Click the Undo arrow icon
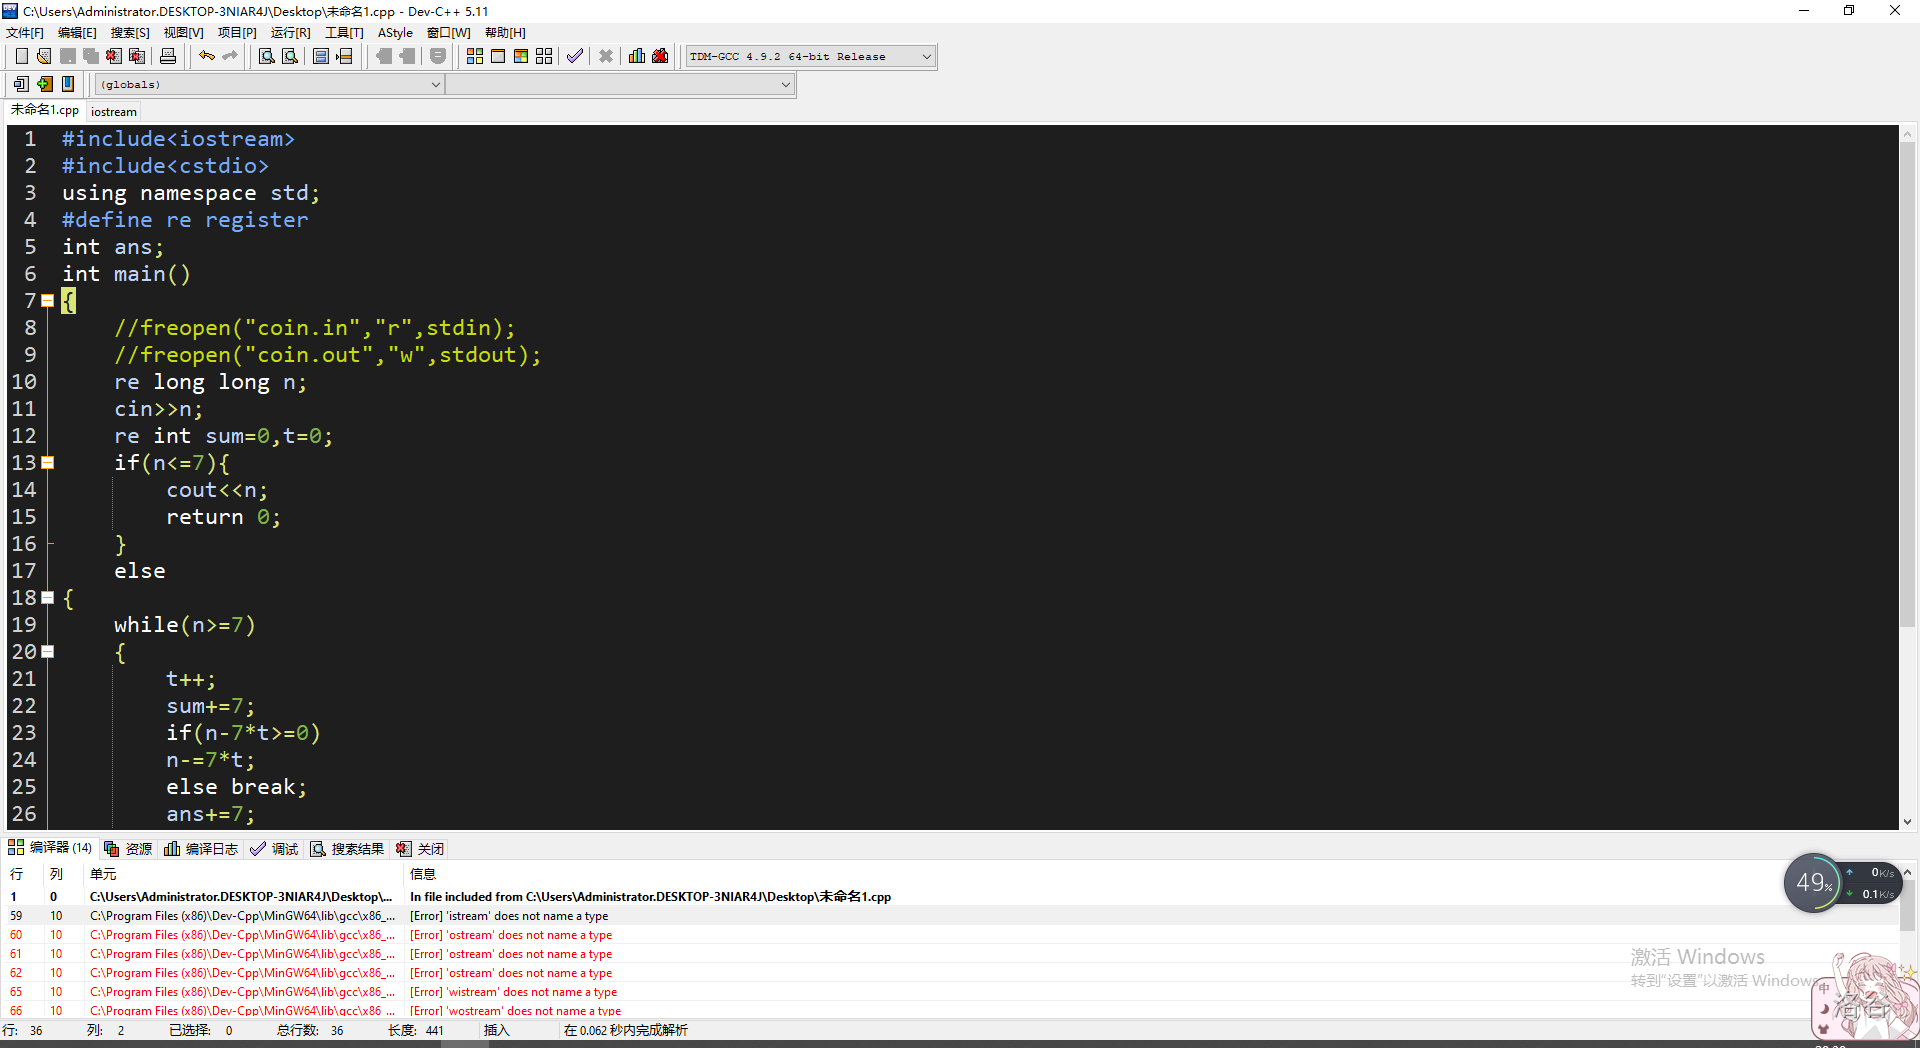 [207, 56]
